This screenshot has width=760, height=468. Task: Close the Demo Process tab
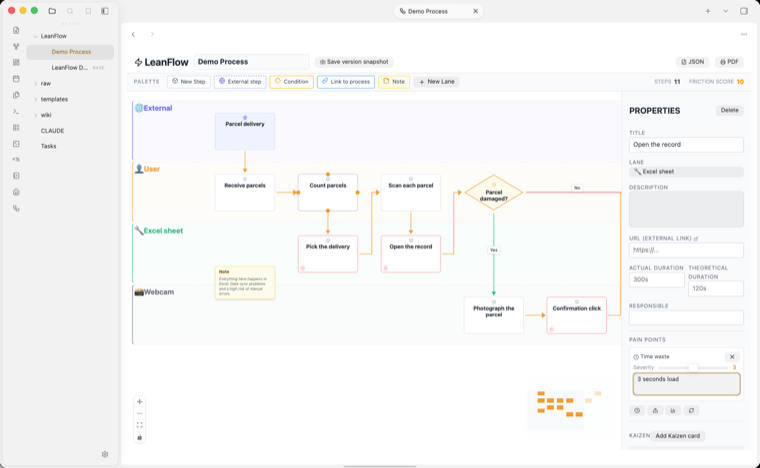click(475, 11)
